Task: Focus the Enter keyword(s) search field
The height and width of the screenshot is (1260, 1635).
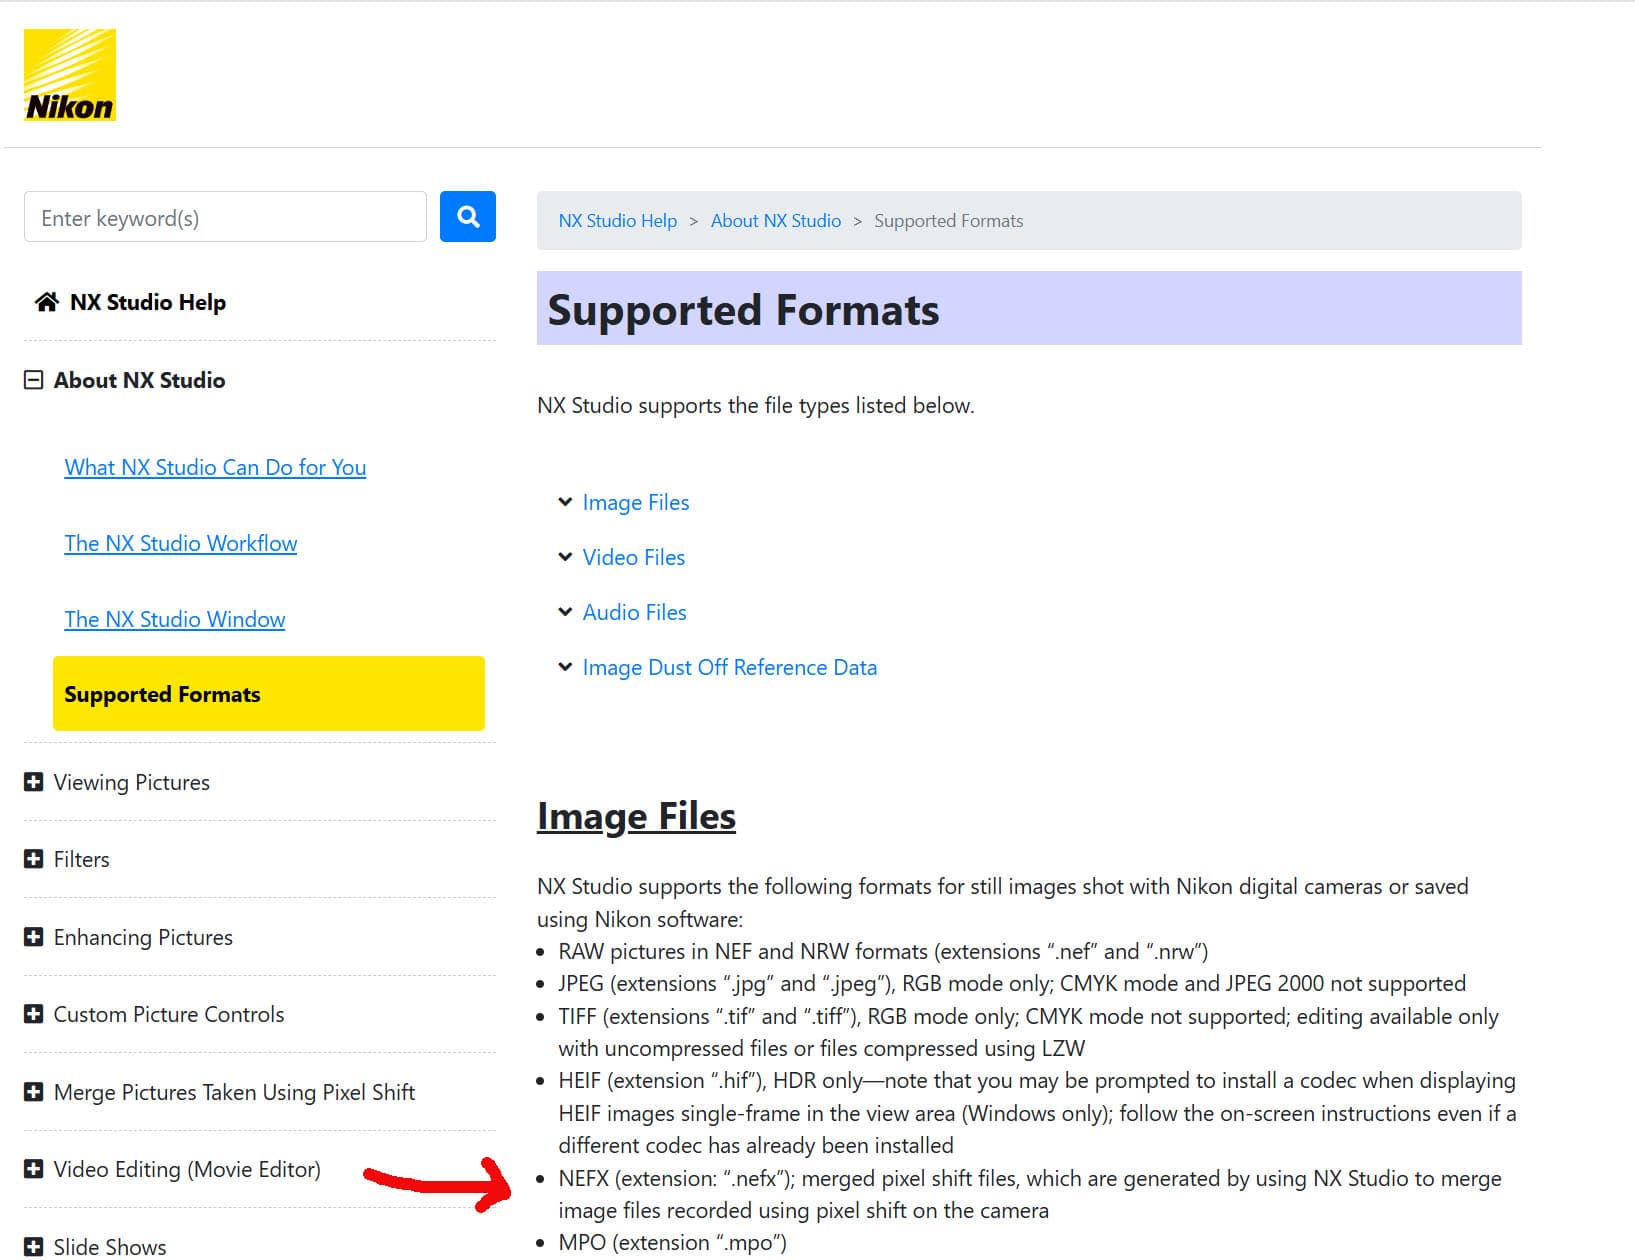Action: 225,217
